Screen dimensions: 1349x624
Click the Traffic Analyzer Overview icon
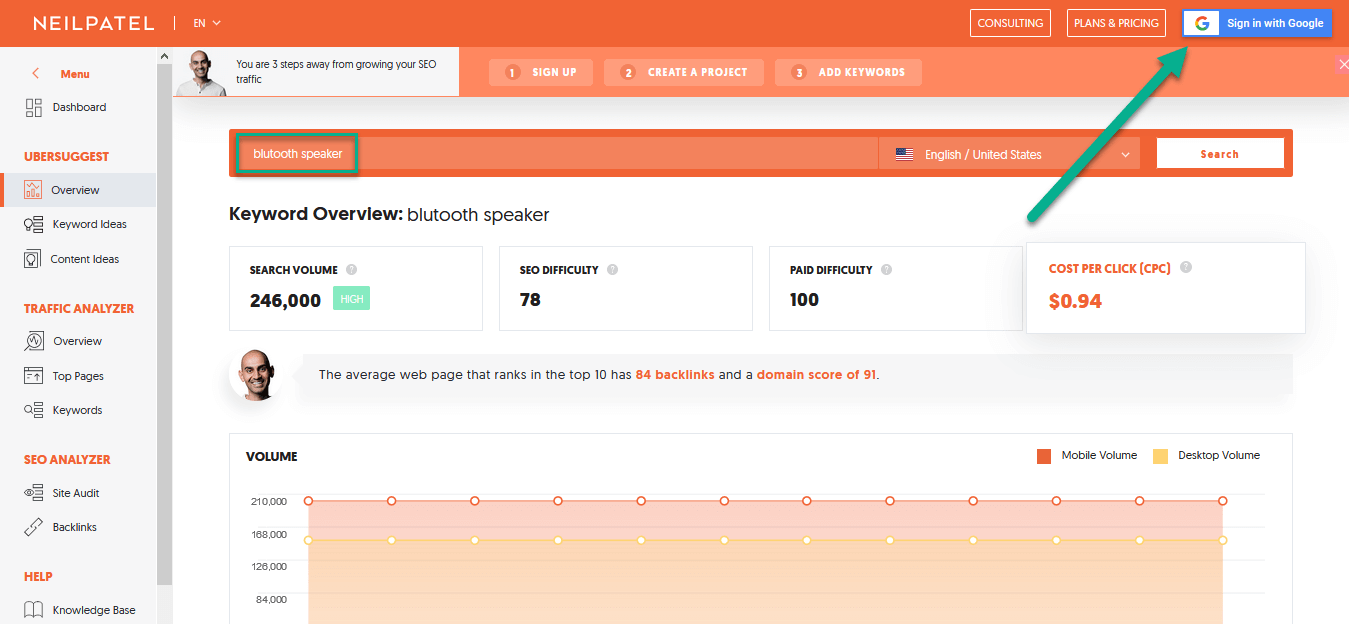pyautogui.click(x=33, y=341)
